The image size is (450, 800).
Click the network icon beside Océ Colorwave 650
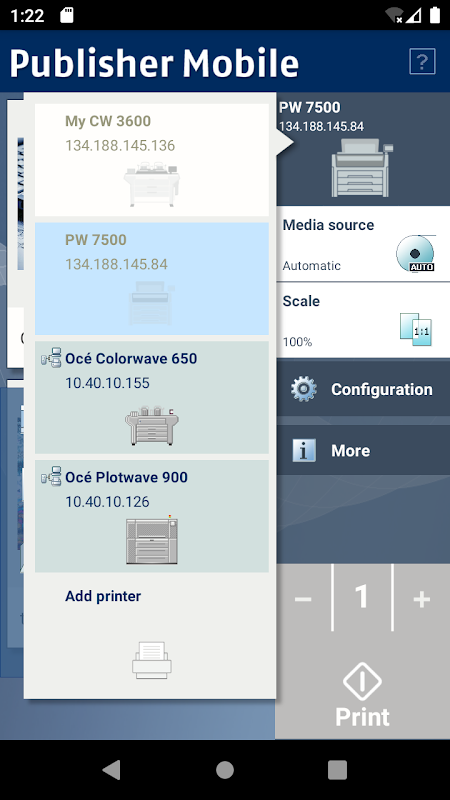51,359
